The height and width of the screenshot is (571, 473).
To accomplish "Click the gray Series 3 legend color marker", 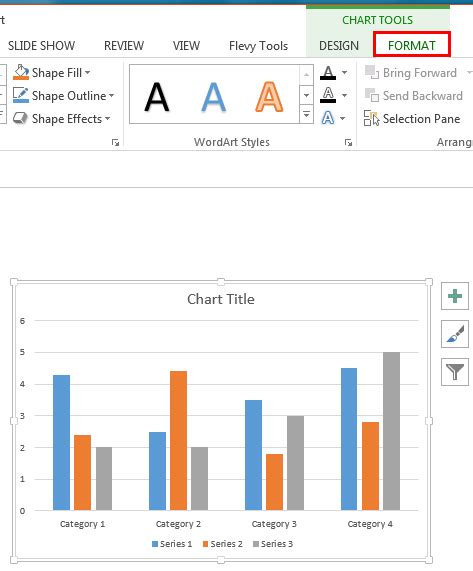I will tap(256, 544).
